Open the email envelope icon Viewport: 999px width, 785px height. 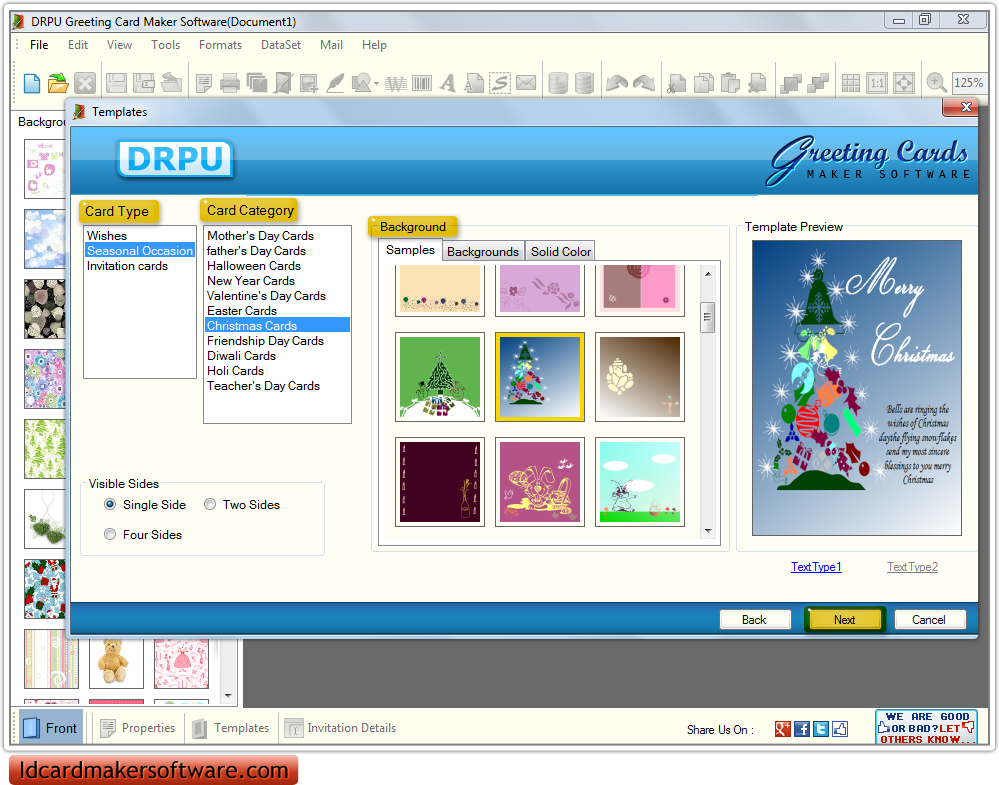524,82
